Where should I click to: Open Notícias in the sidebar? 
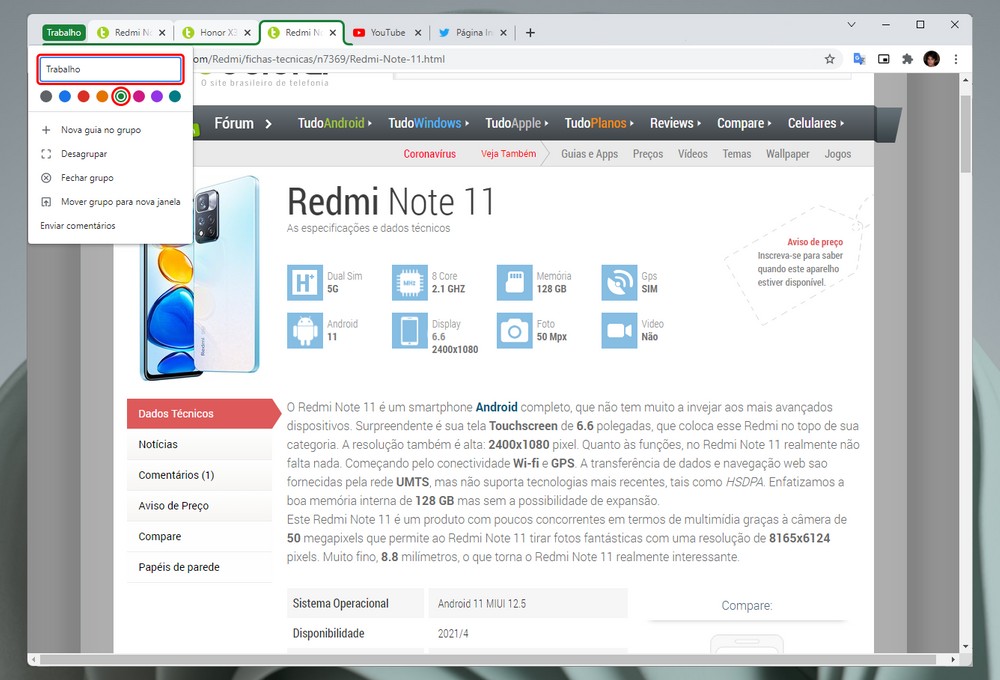(x=200, y=444)
